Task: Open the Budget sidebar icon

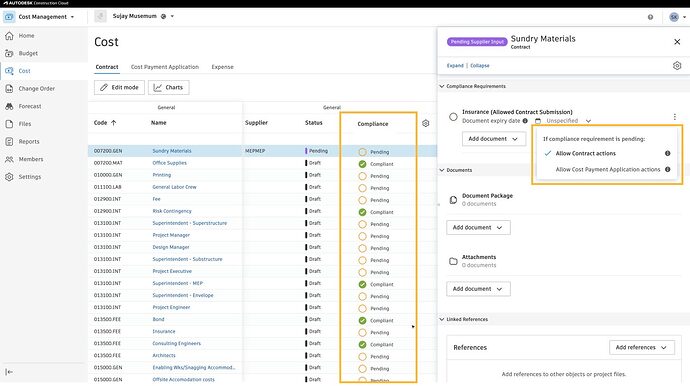Action: point(9,53)
